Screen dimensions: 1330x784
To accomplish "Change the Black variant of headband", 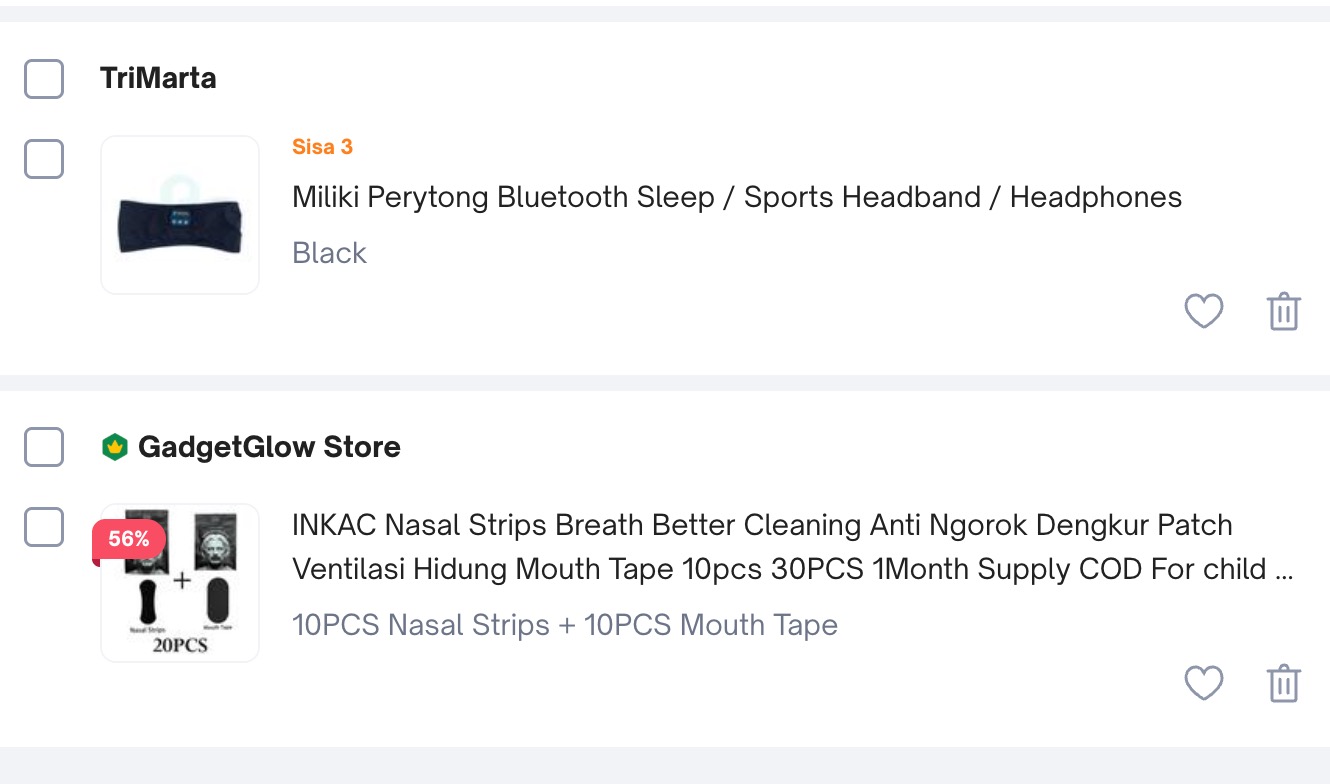I will pyautogui.click(x=329, y=253).
